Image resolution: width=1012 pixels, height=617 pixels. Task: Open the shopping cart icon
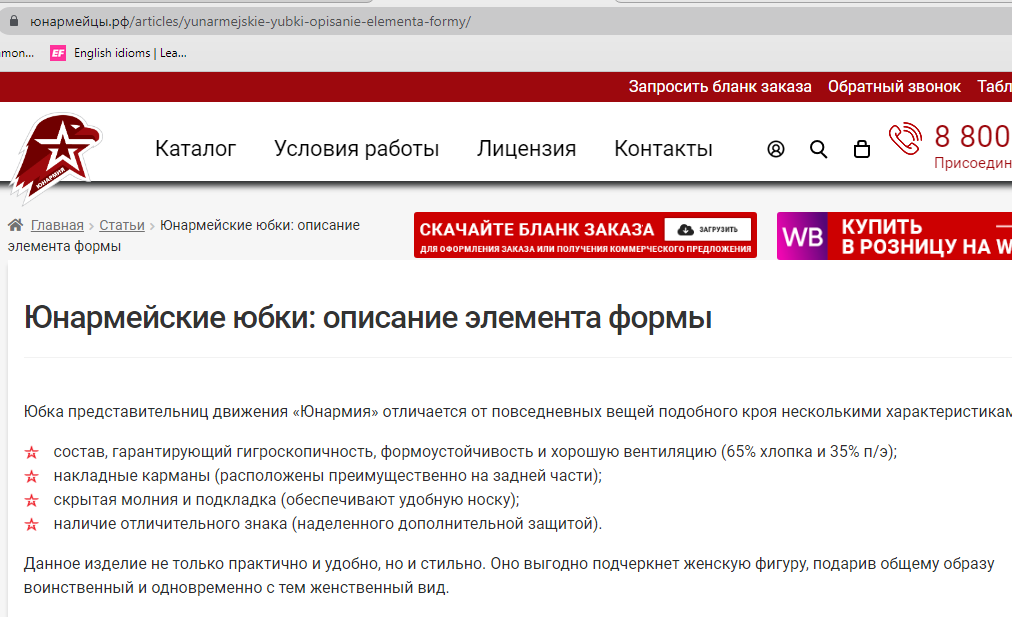(861, 149)
